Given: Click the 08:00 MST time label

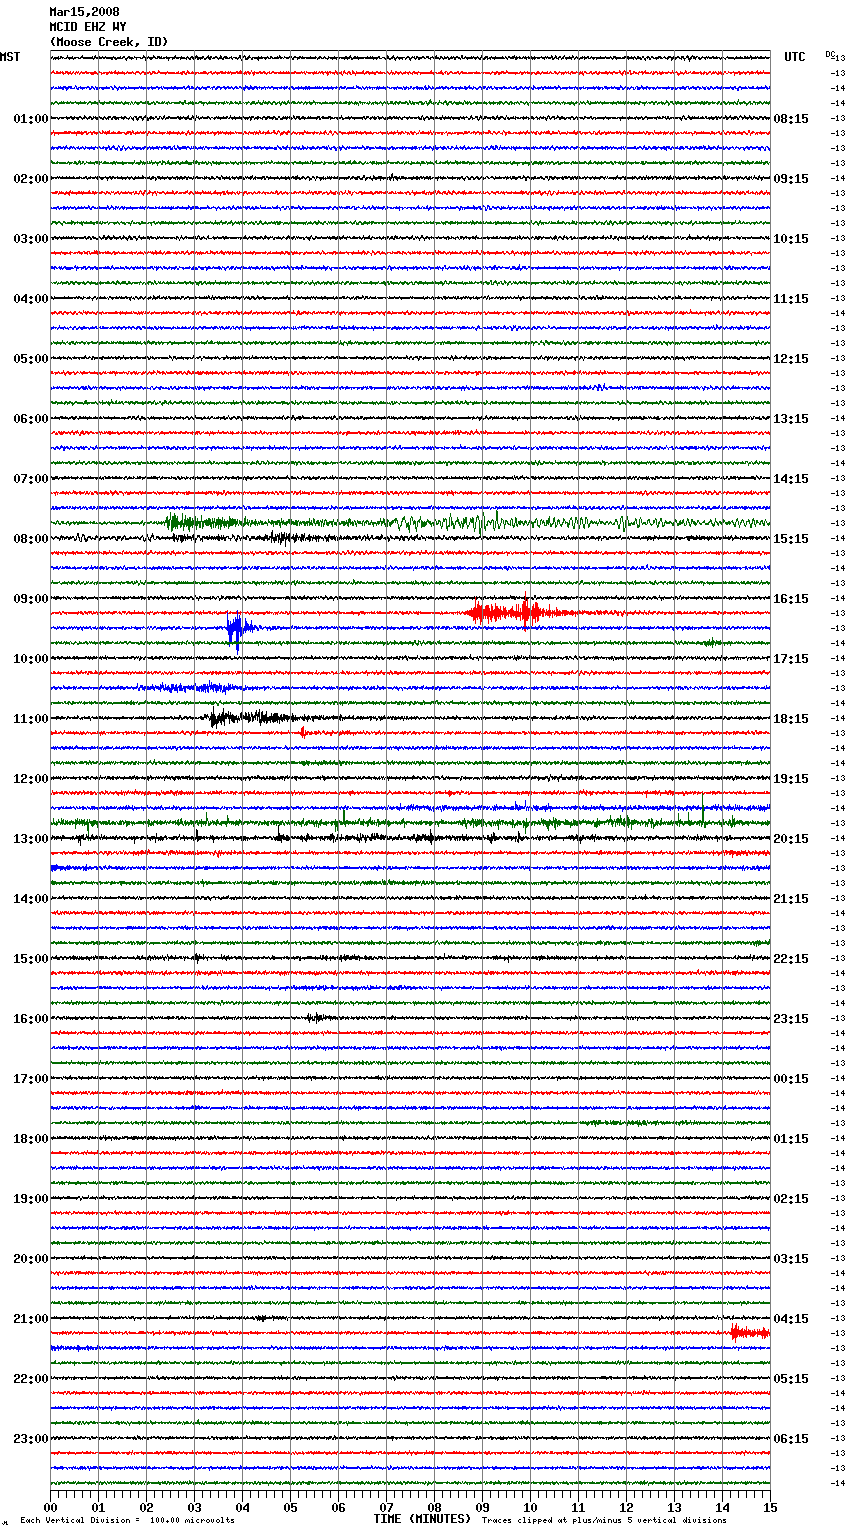Looking at the screenshot, I should tap(30, 539).
